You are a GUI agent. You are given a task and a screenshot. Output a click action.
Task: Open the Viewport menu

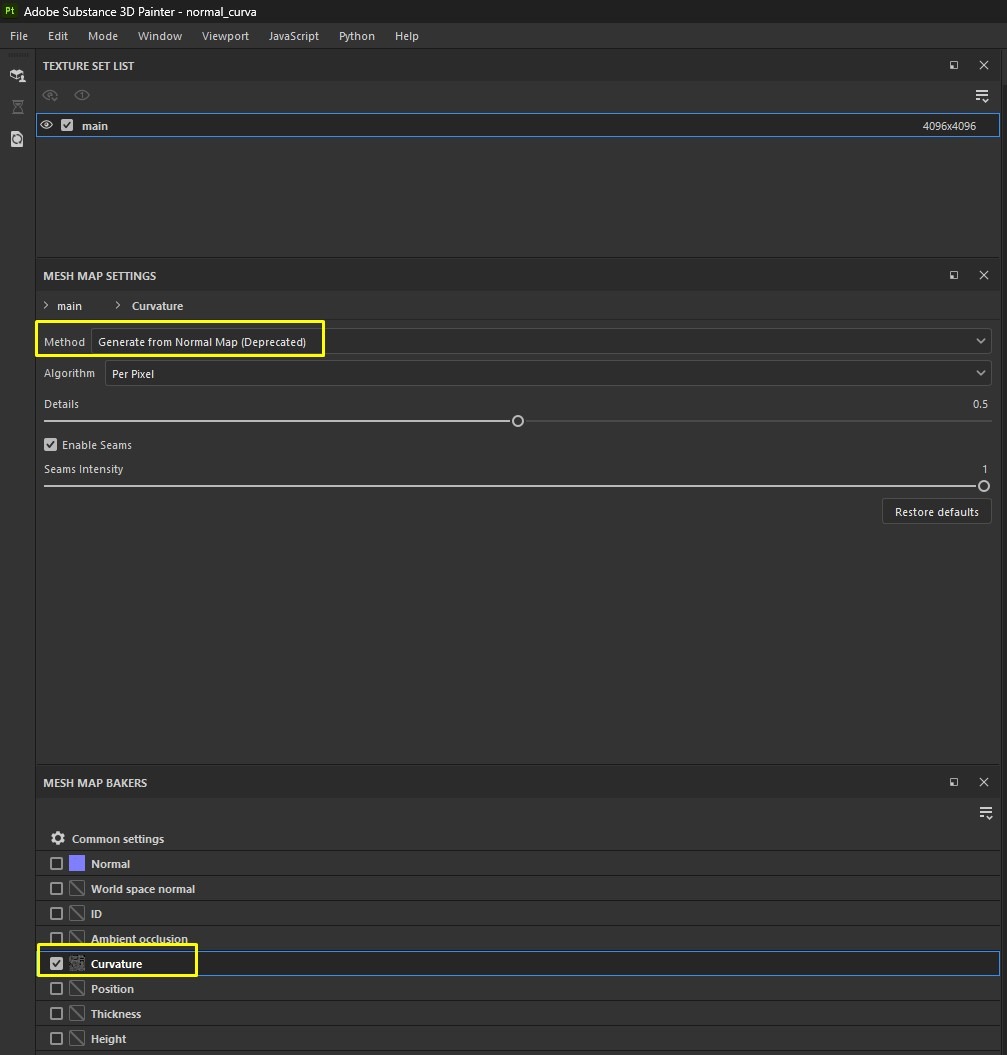(225, 36)
